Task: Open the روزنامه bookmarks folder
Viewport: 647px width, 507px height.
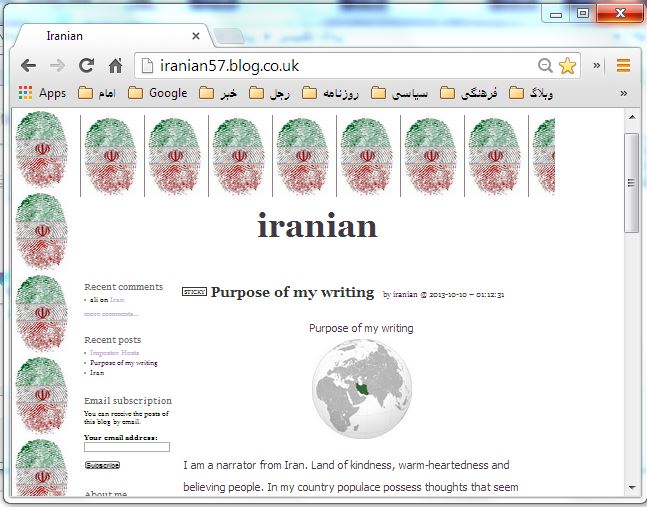Action: point(331,93)
